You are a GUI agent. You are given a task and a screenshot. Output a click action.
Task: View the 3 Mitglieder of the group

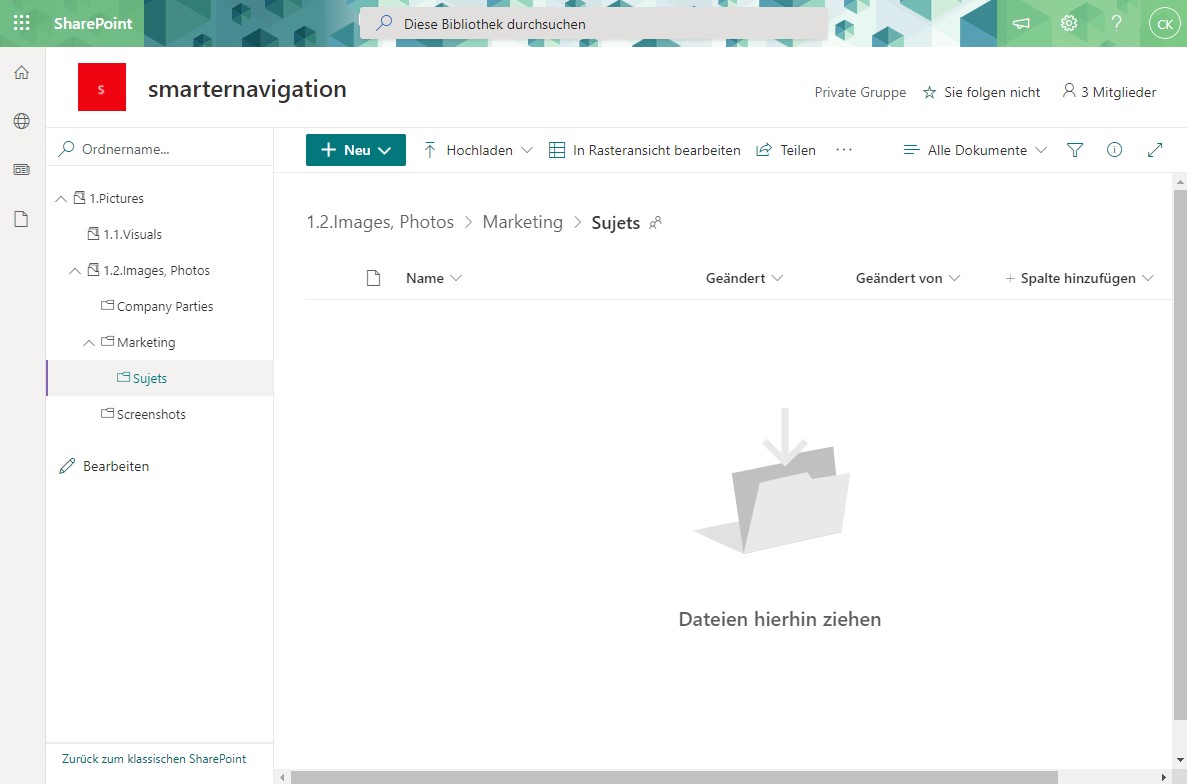click(x=1109, y=92)
